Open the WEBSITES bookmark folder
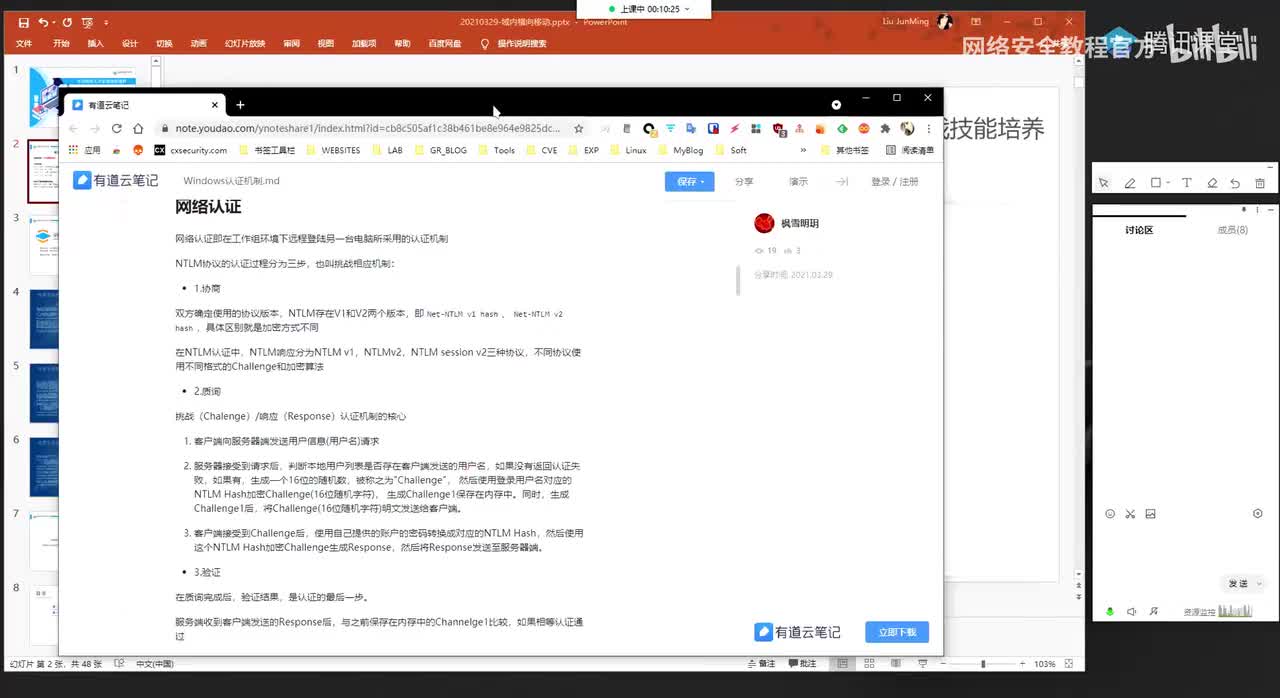Screen dimensions: 1280x698 [333, 150]
